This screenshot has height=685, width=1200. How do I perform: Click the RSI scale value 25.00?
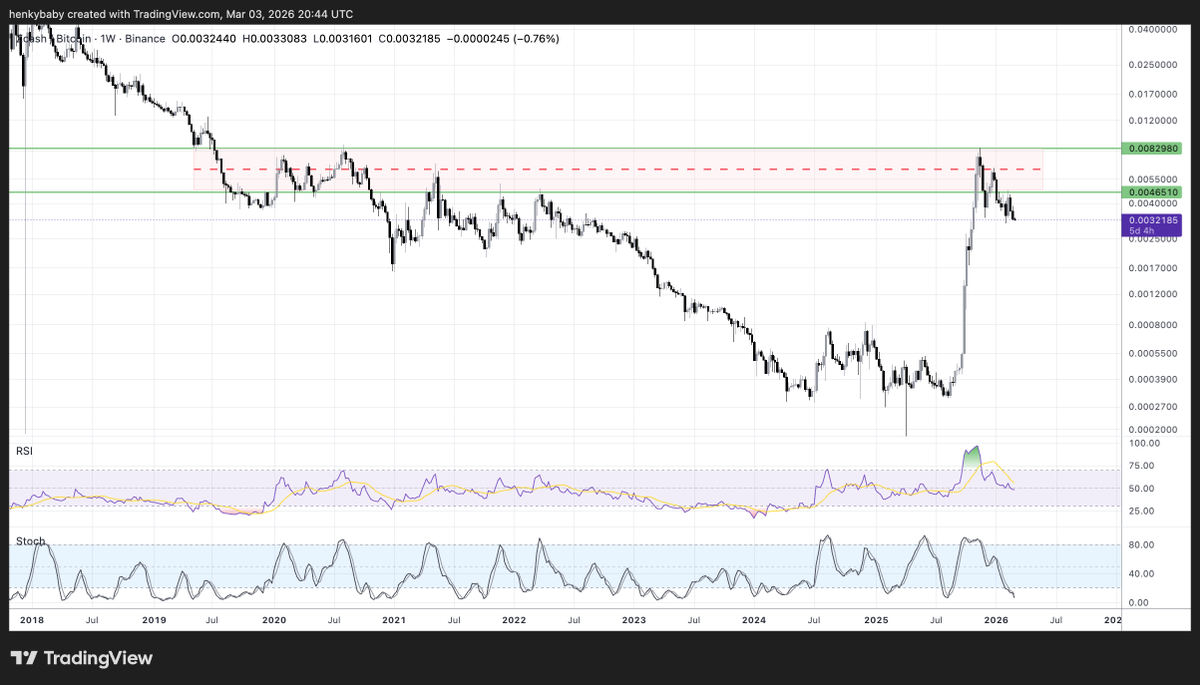click(x=1143, y=511)
